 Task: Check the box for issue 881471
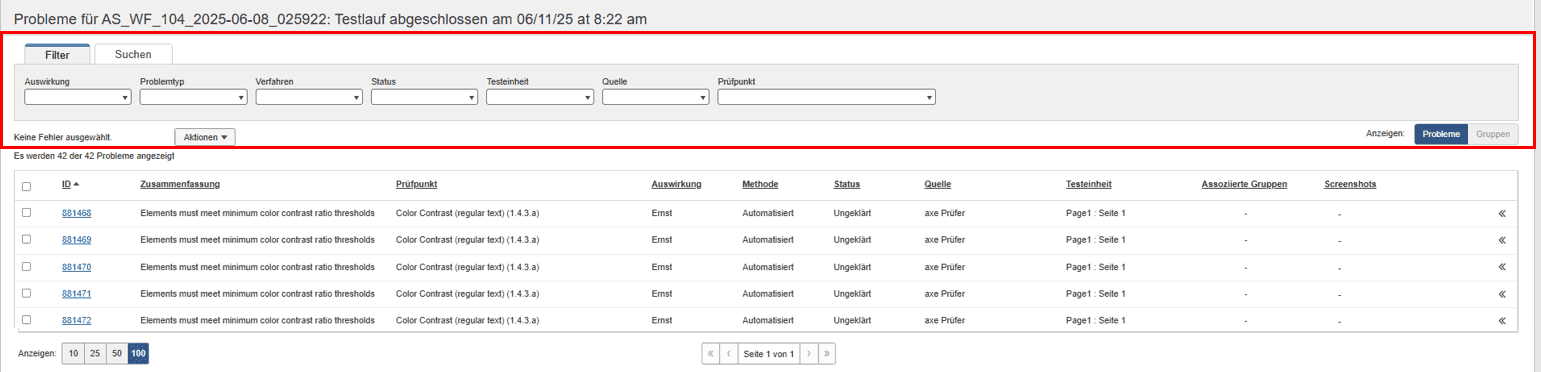pyautogui.click(x=26, y=293)
